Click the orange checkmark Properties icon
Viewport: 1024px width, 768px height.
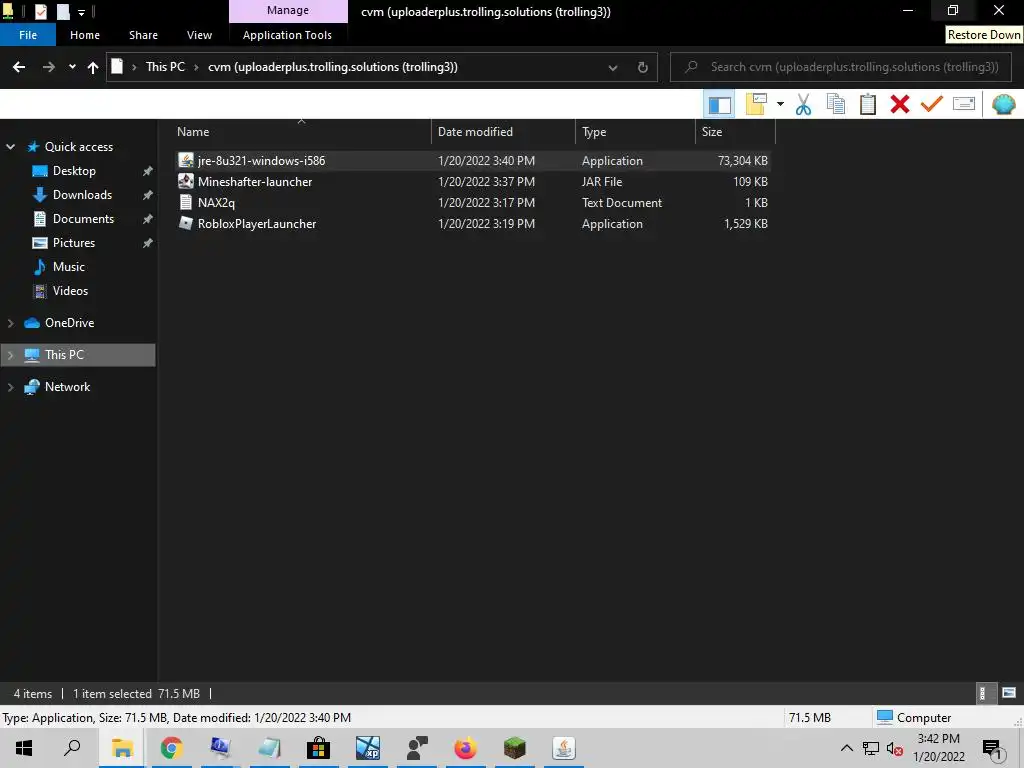(x=931, y=104)
